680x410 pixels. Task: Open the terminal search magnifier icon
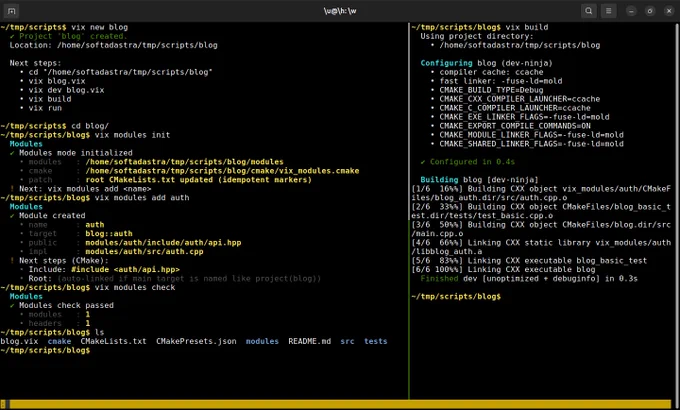[588, 11]
